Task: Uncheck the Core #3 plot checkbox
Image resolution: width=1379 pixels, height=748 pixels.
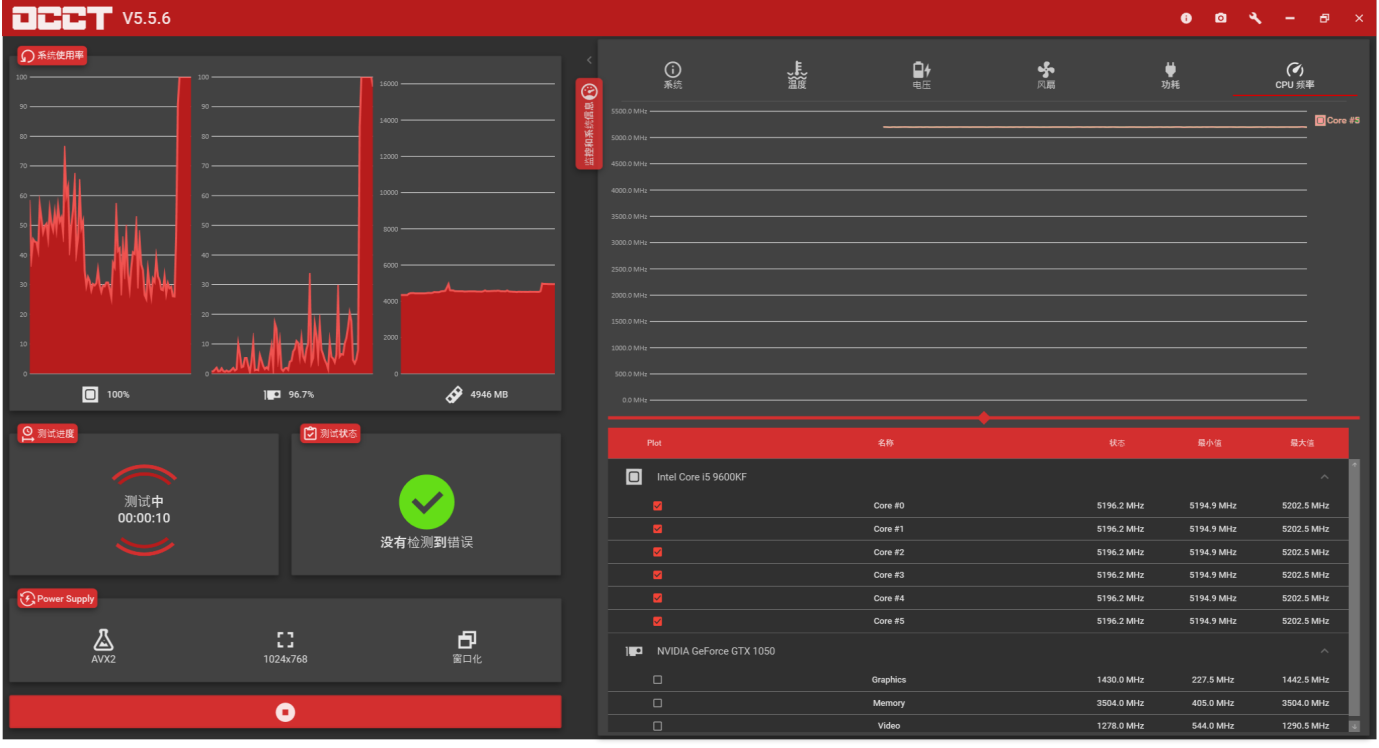Action: [657, 575]
